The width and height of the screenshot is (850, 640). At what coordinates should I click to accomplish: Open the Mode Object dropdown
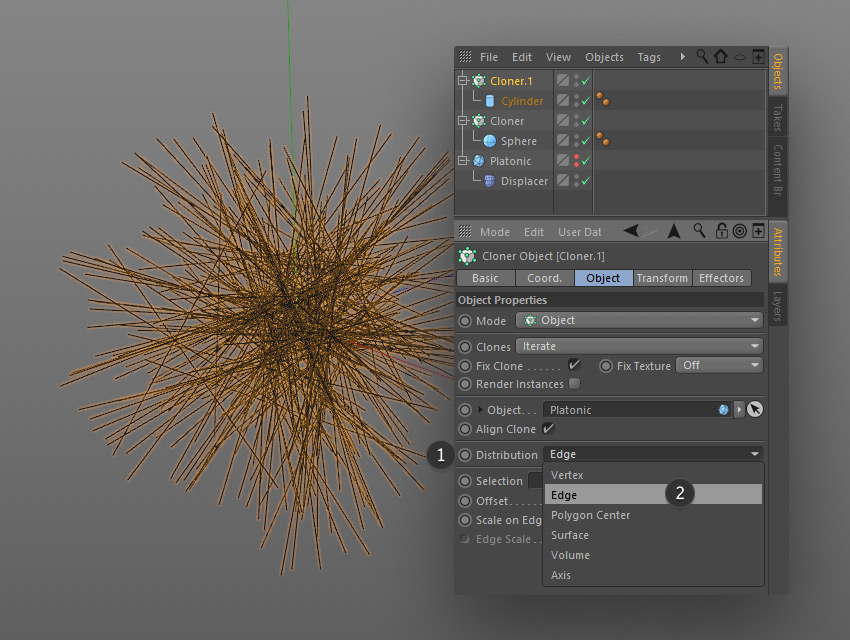(639, 320)
